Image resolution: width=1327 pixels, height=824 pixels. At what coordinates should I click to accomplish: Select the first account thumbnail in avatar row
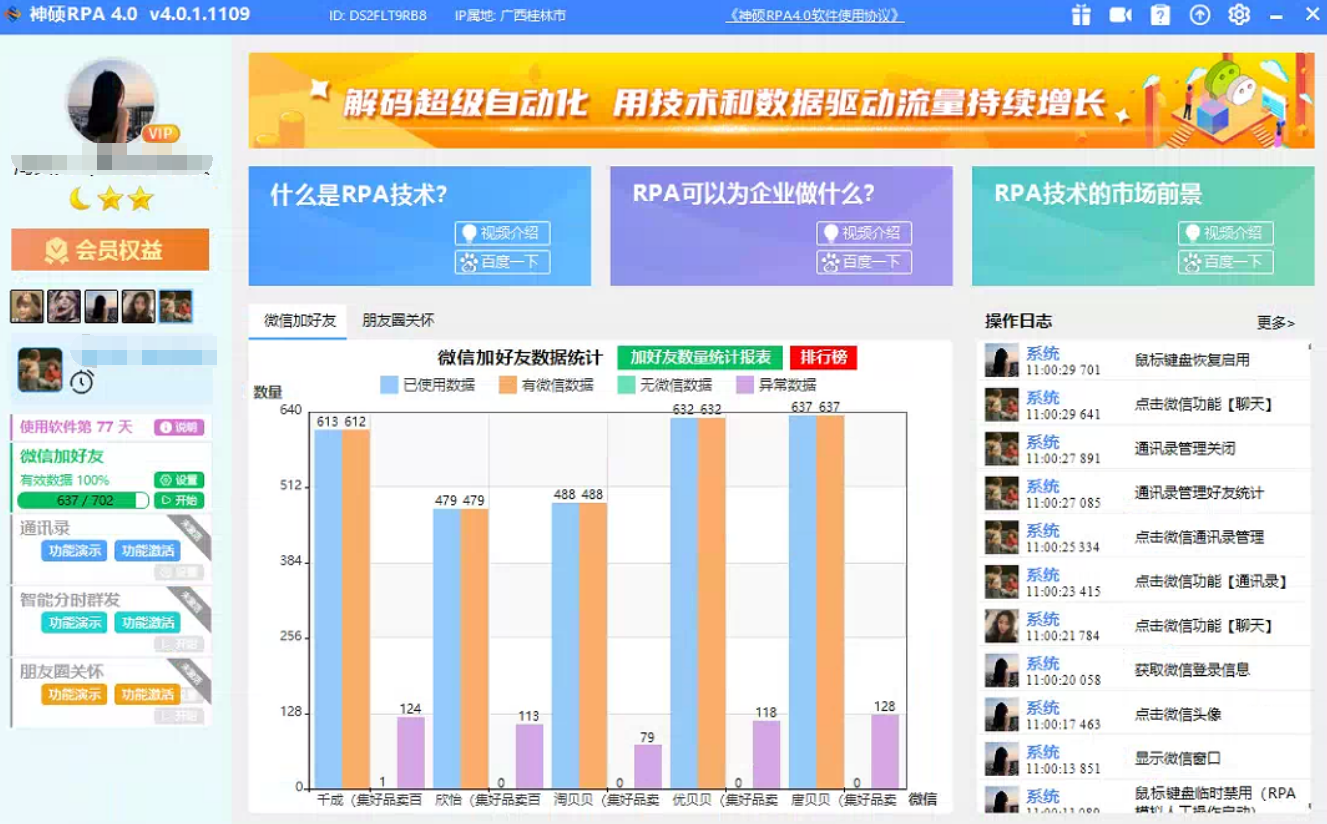[27, 306]
